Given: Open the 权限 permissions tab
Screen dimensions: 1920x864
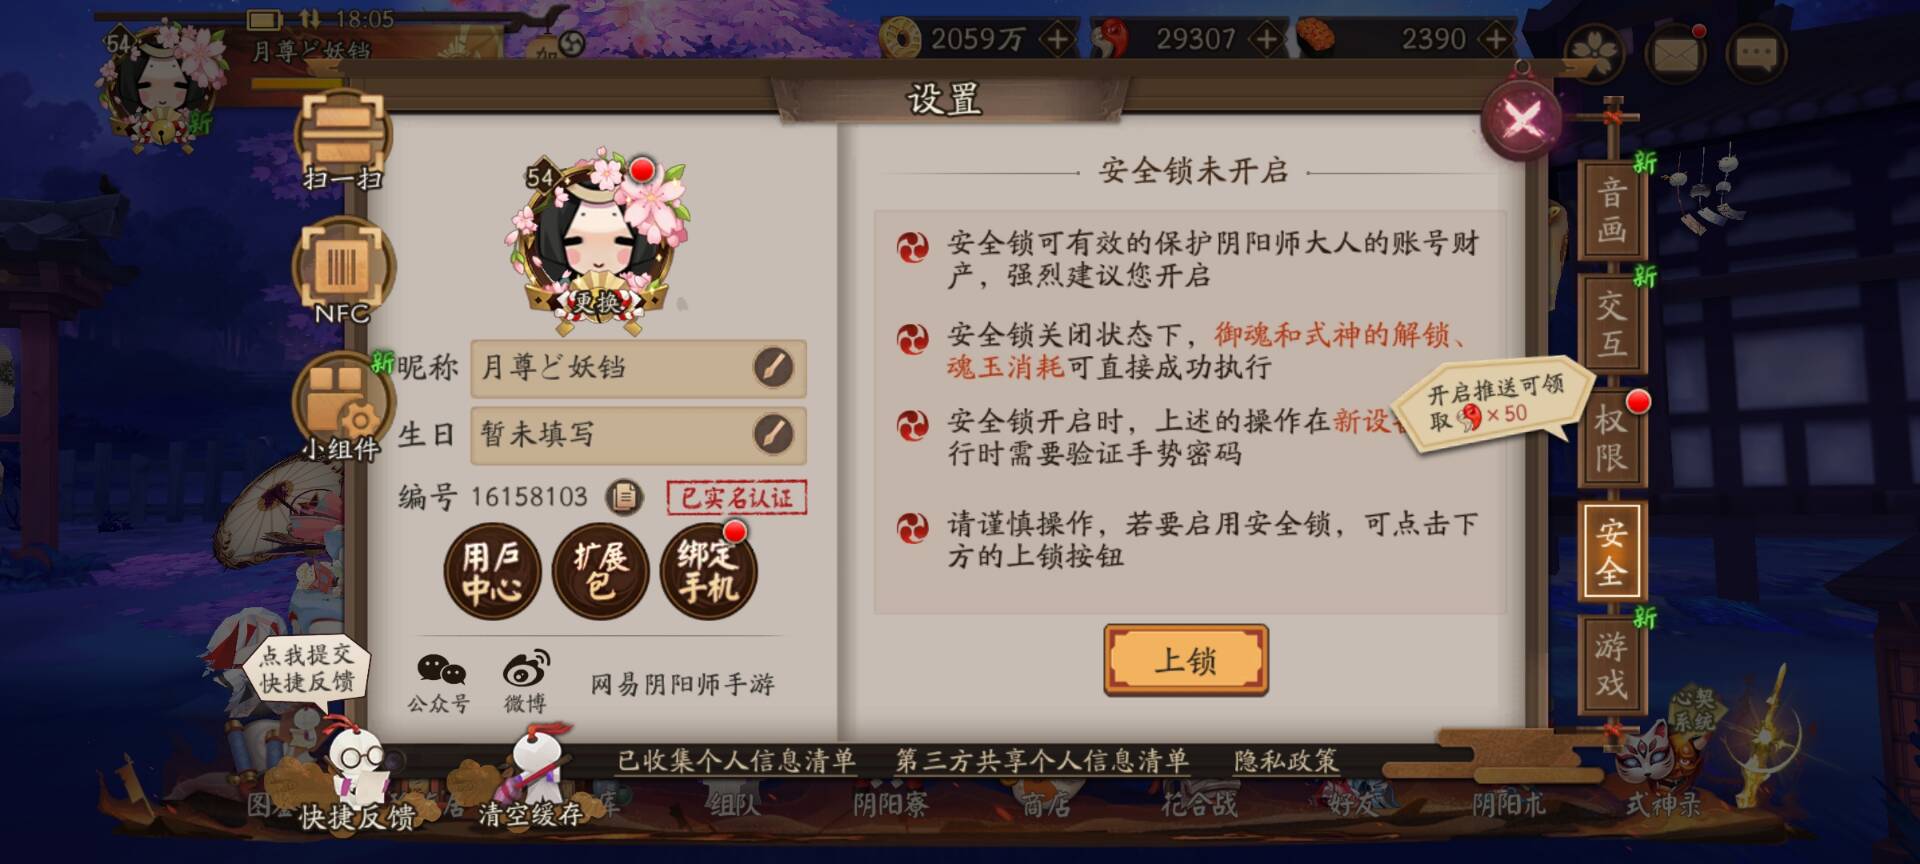Looking at the screenshot, I should (1610, 438).
